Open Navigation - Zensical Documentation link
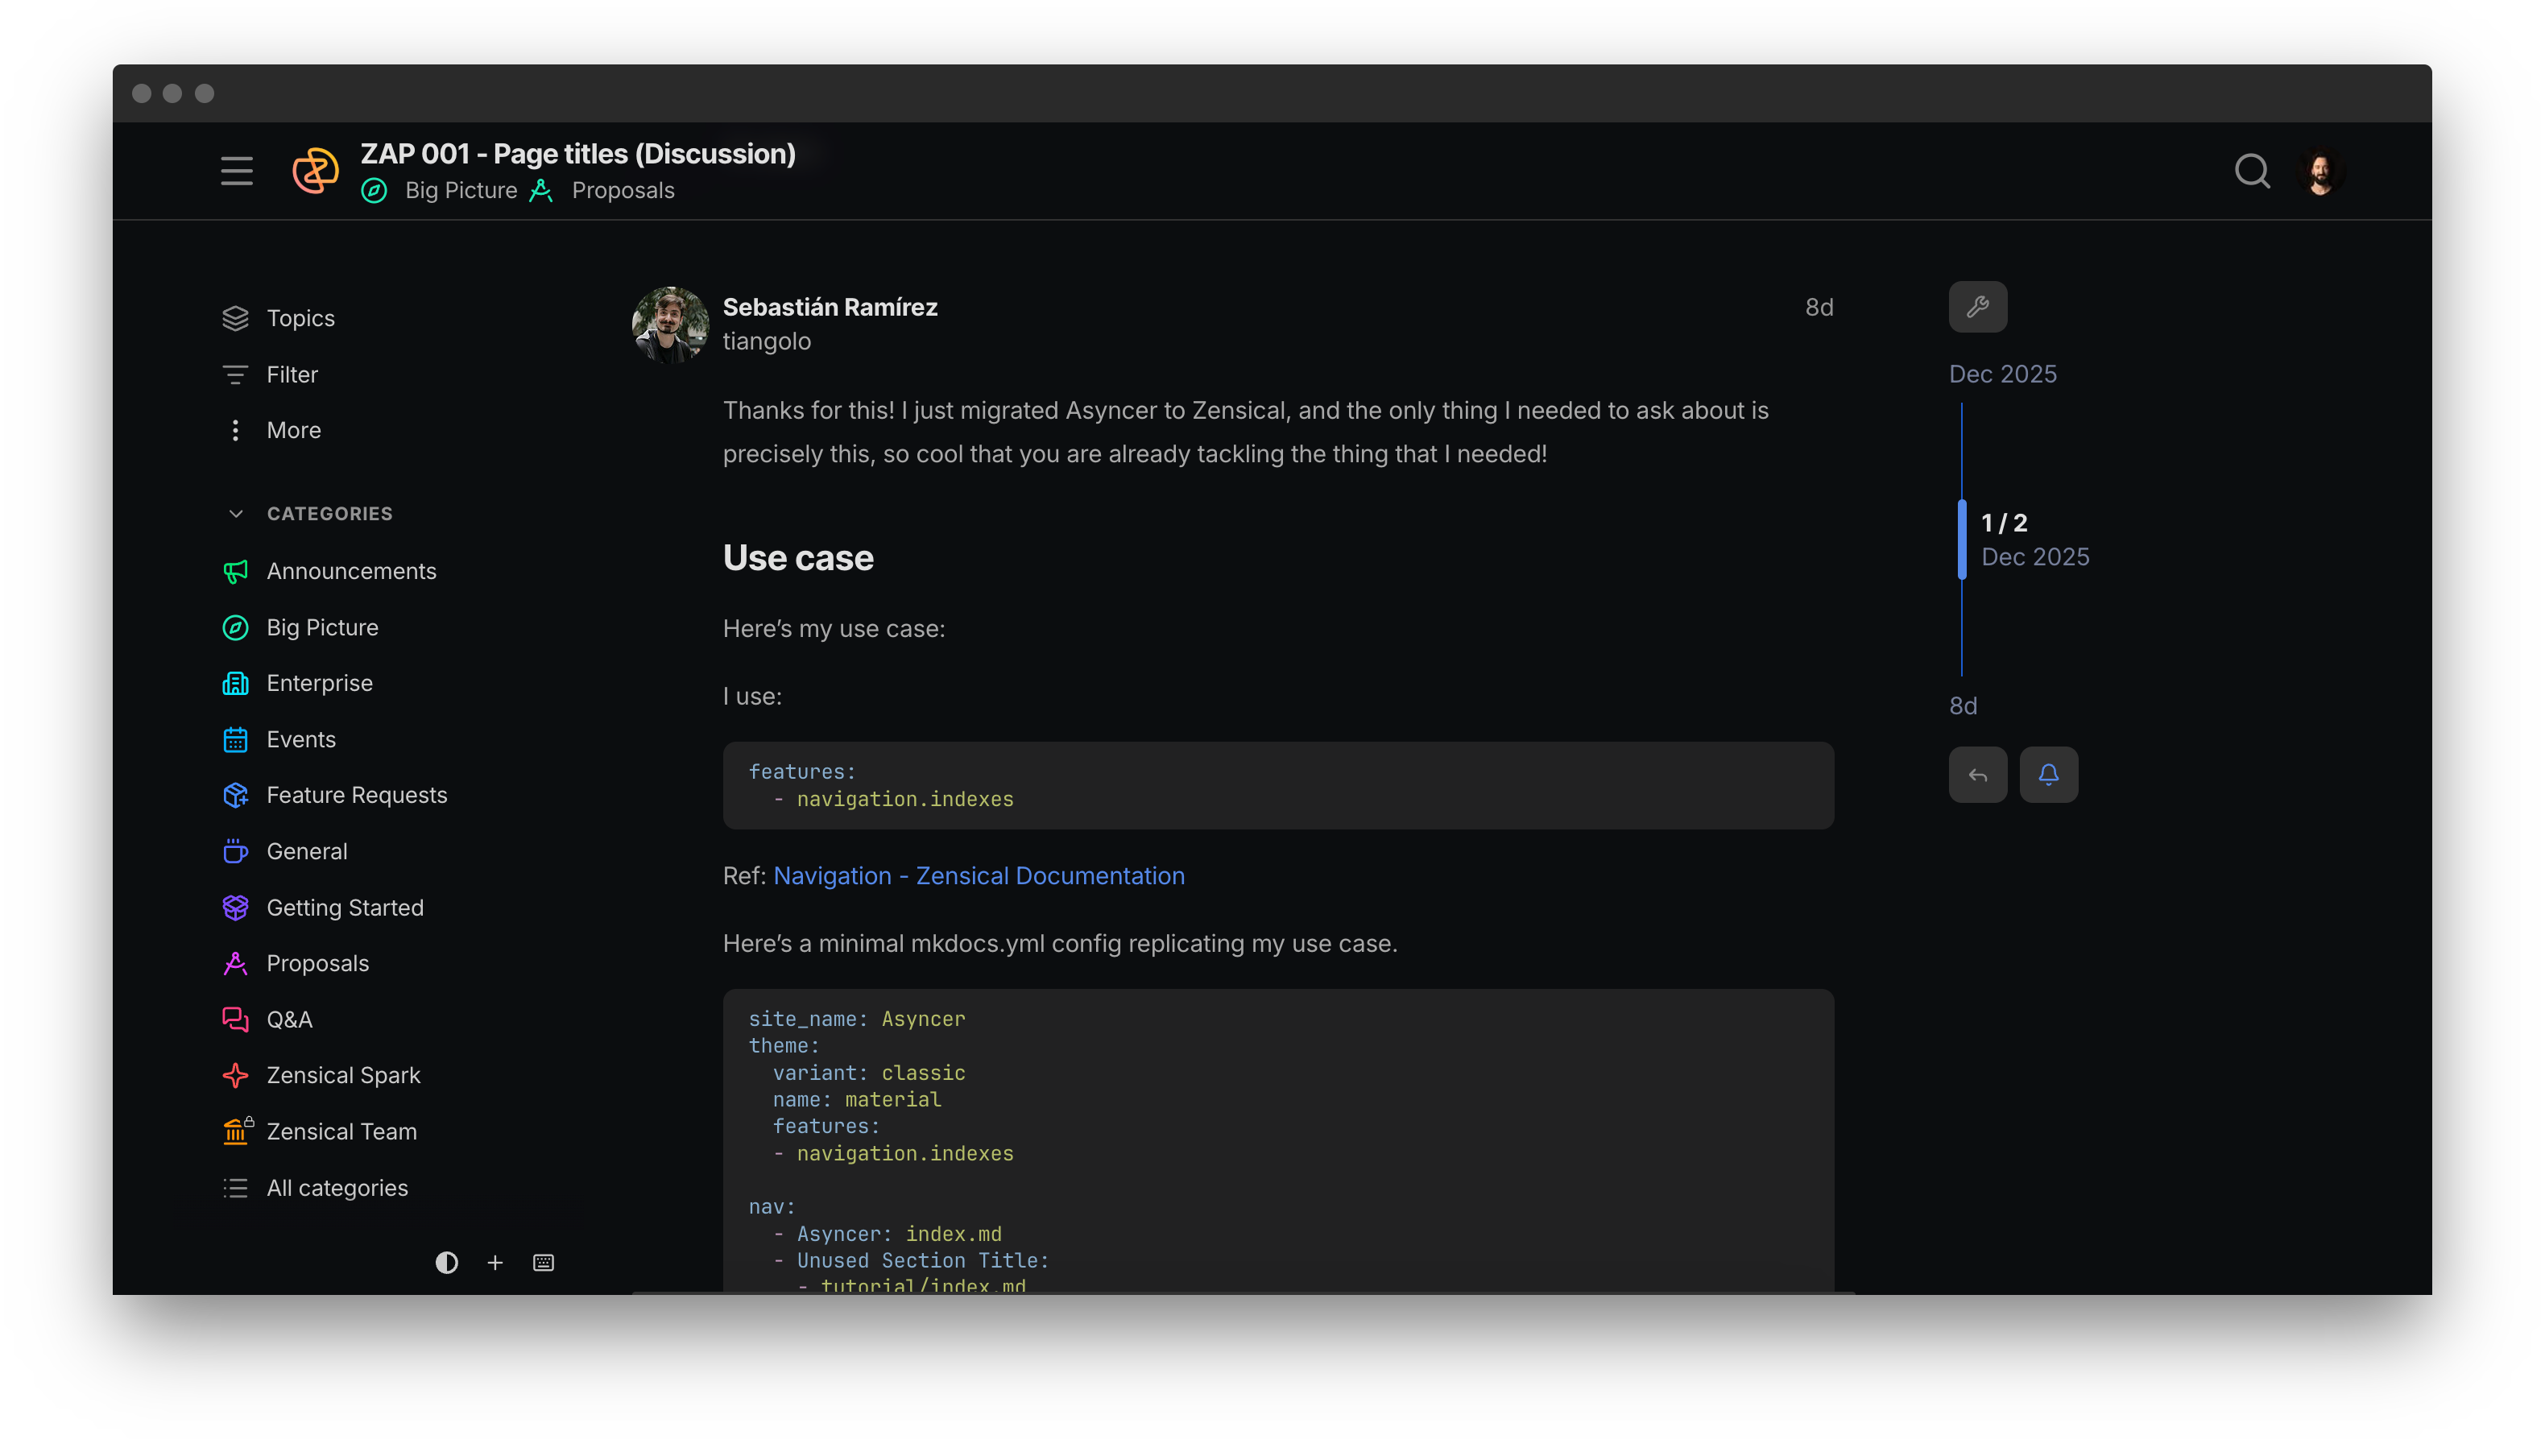The height and width of the screenshot is (1456, 2545). pyautogui.click(x=978, y=876)
